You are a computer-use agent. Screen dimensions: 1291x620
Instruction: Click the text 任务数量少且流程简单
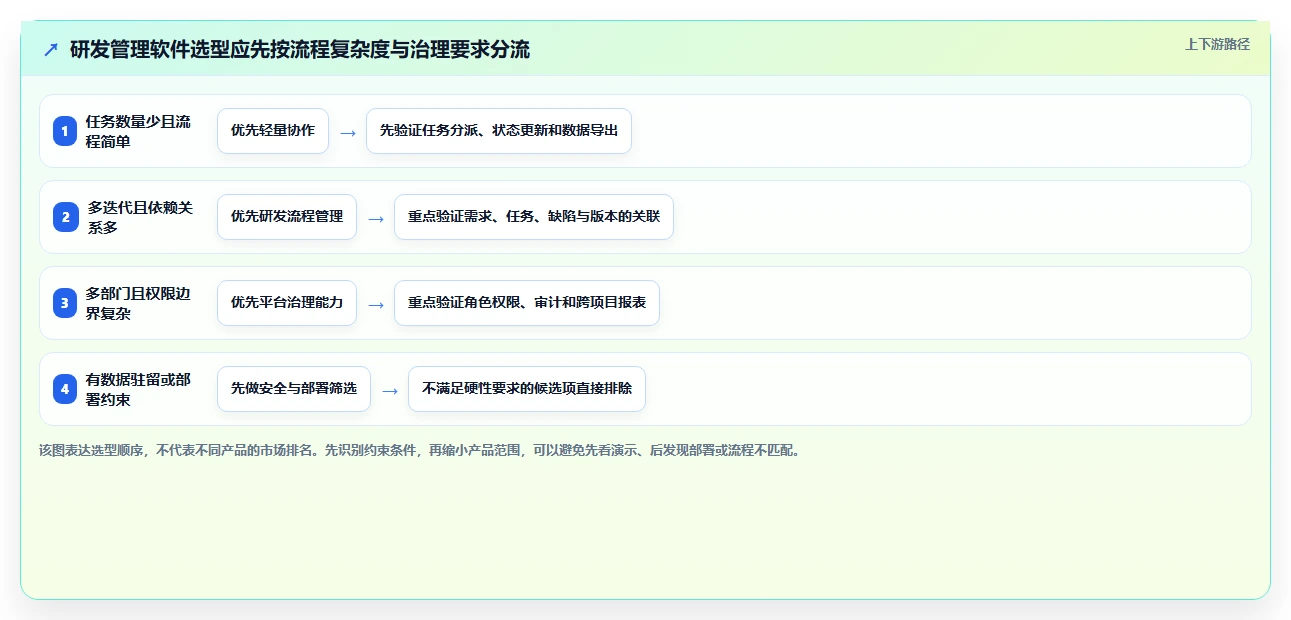[x=138, y=131]
